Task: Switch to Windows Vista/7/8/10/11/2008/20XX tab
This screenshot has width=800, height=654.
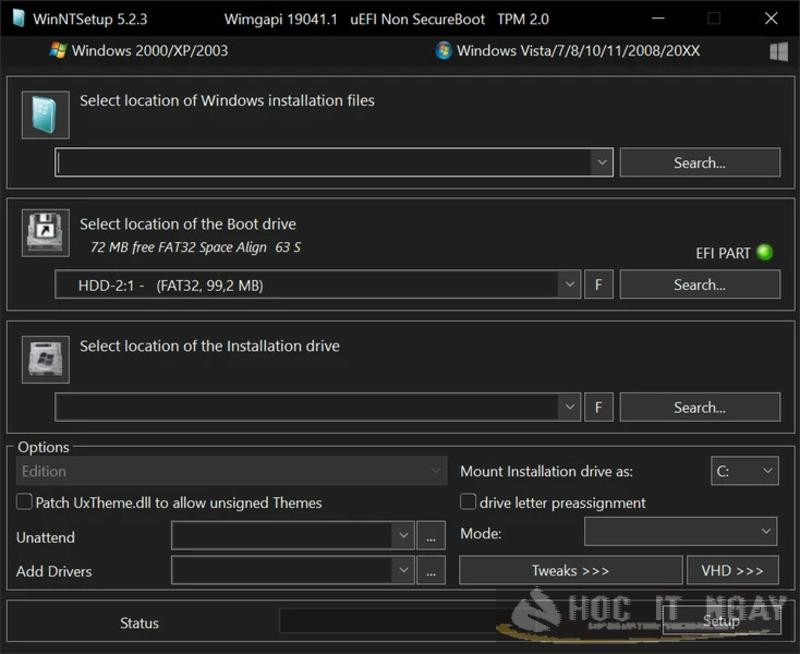Action: (567, 51)
